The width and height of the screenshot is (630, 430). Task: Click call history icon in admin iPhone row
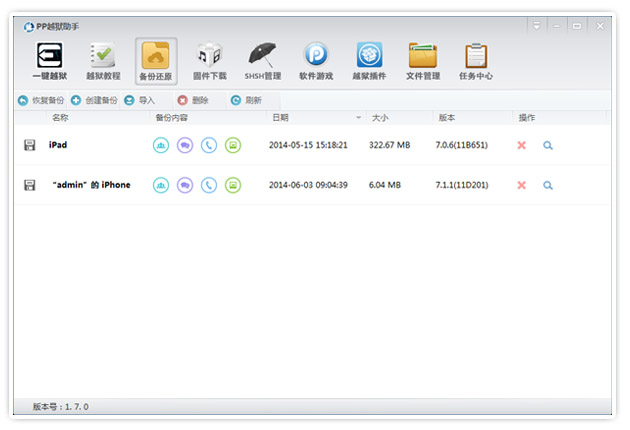point(209,185)
